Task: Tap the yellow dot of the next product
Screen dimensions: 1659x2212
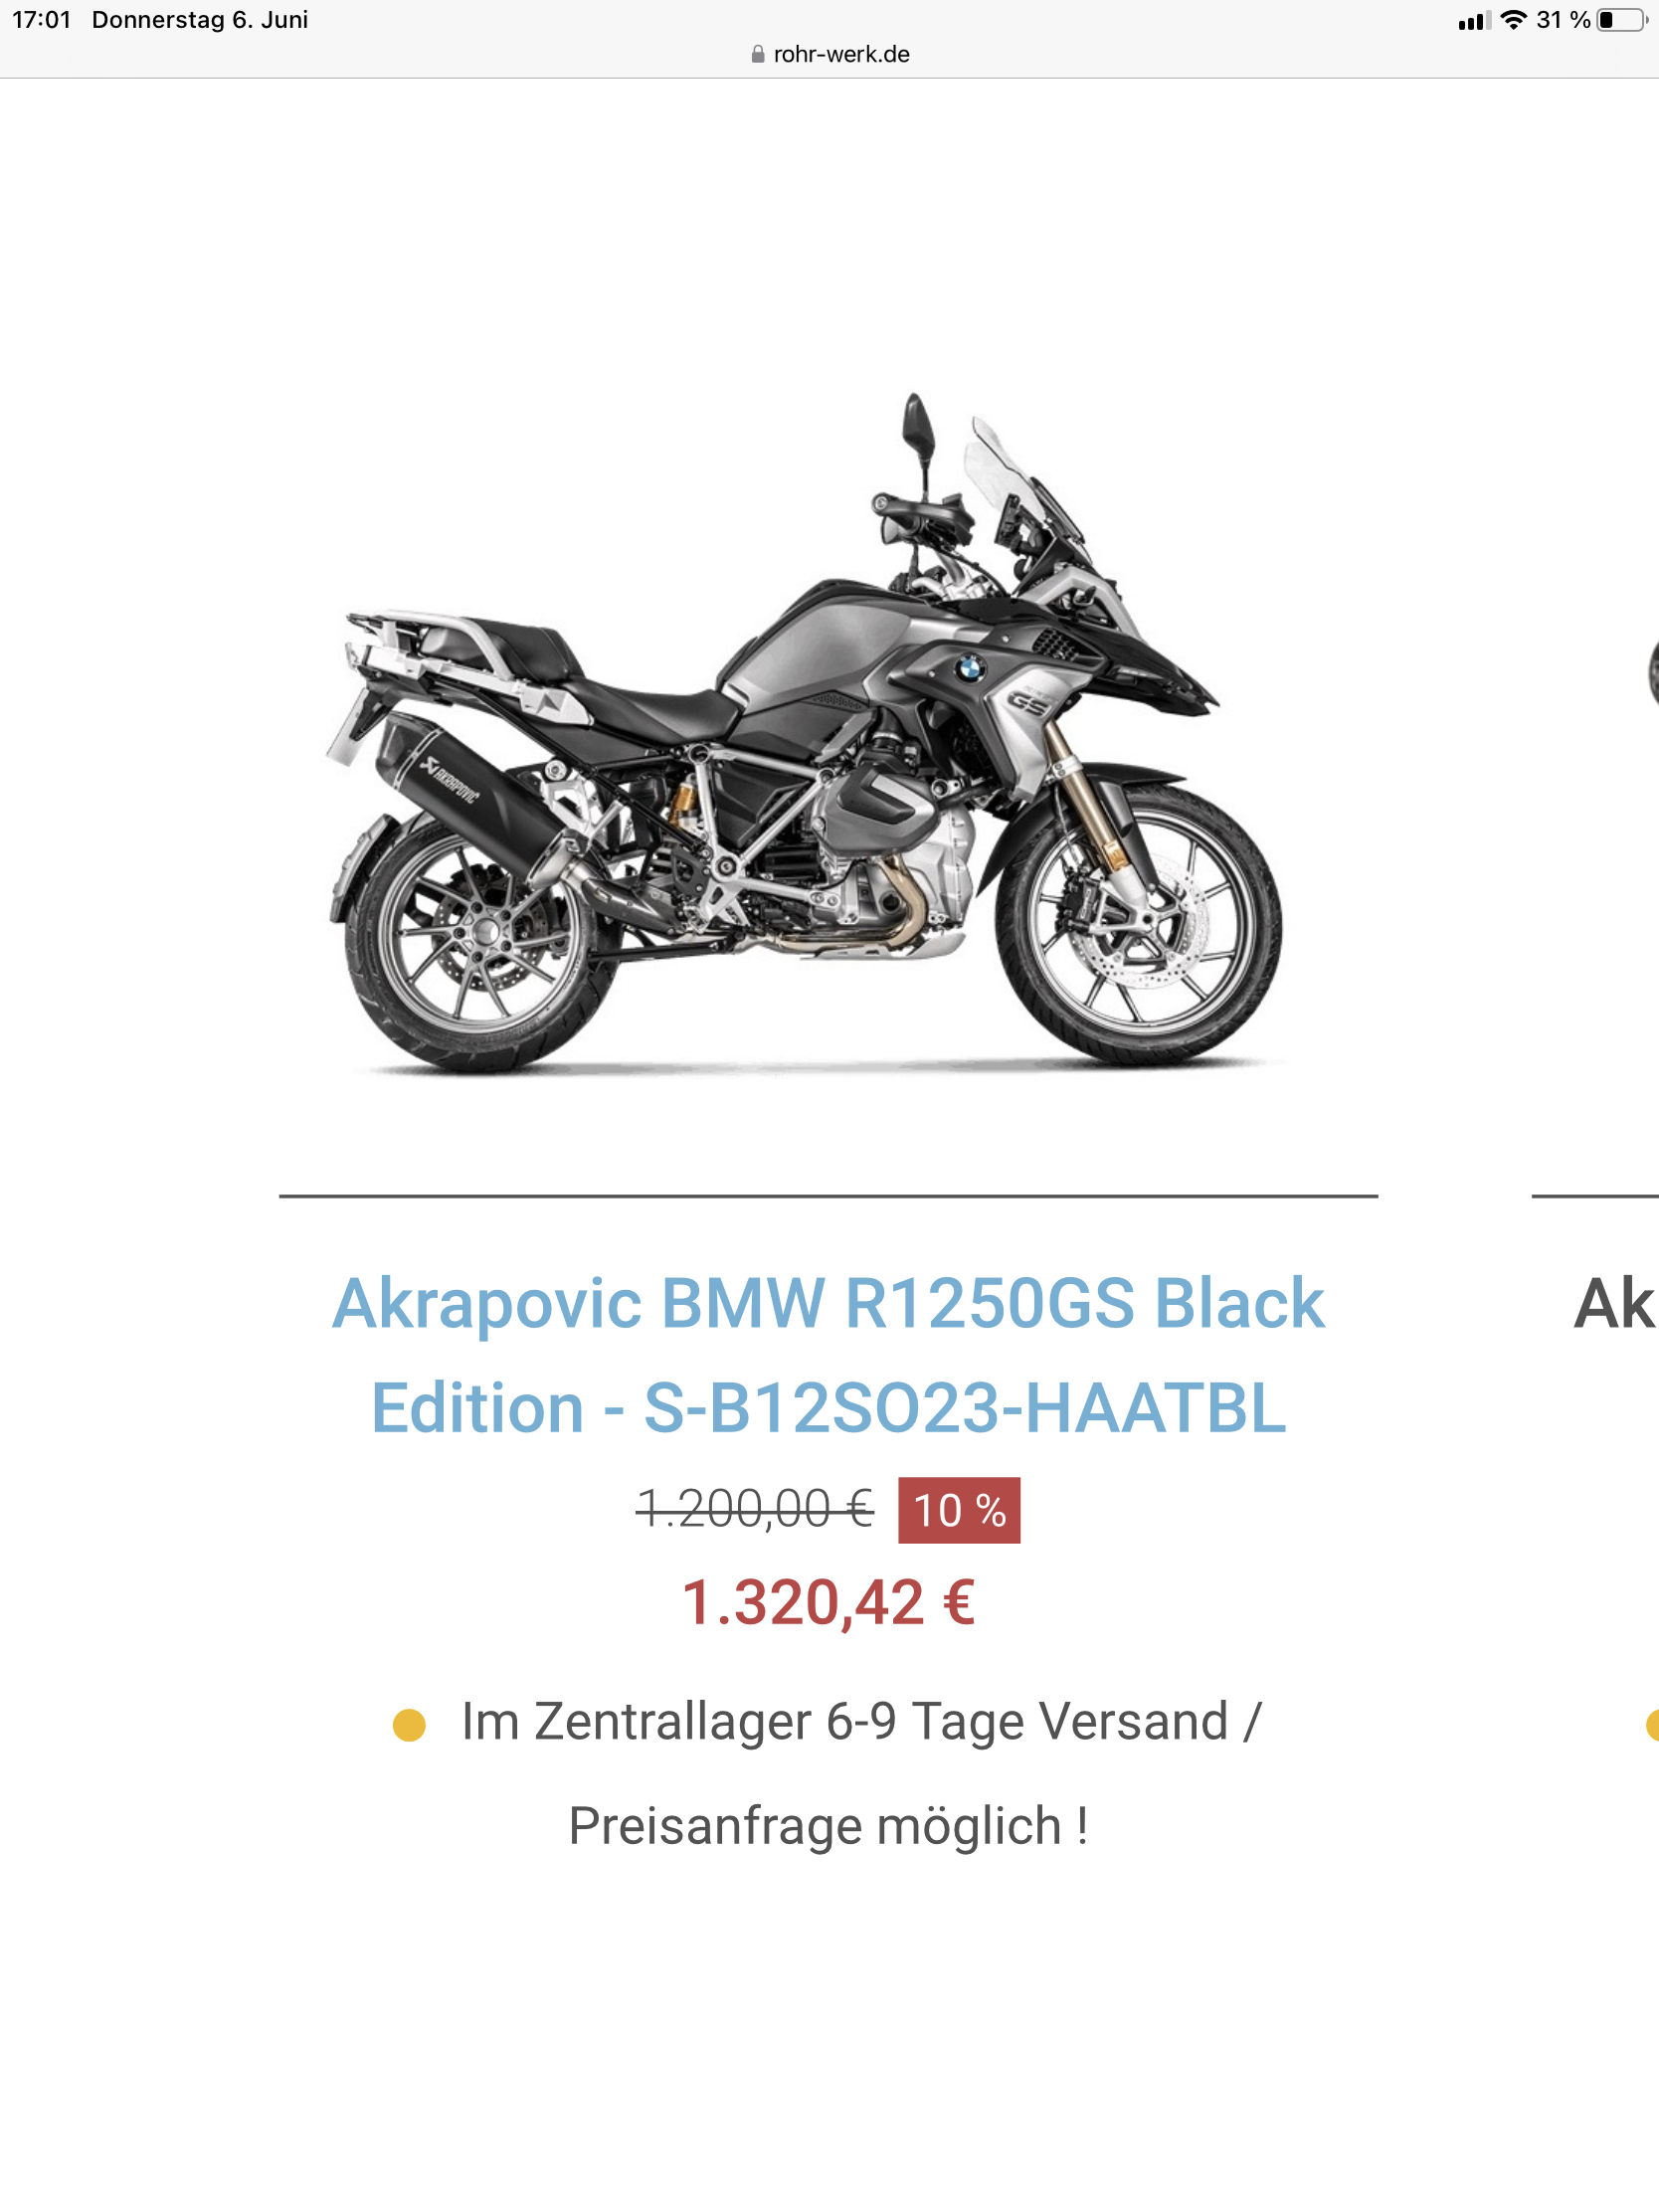Action: pyautogui.click(x=1652, y=1725)
